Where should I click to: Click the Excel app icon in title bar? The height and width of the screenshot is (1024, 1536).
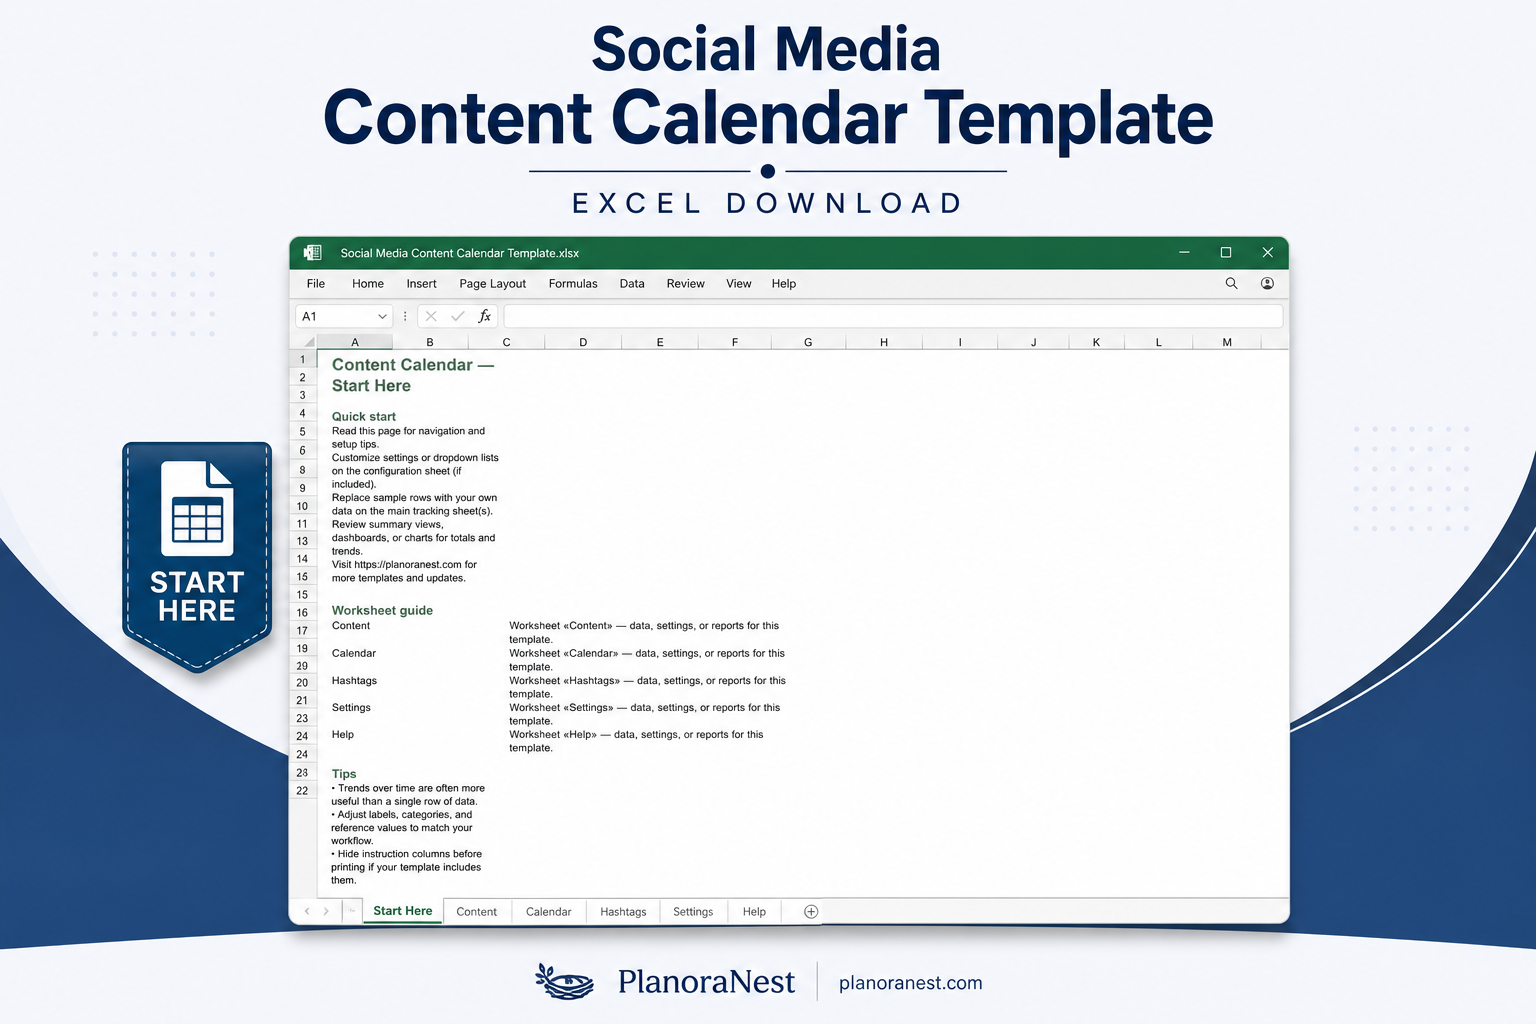coord(313,253)
